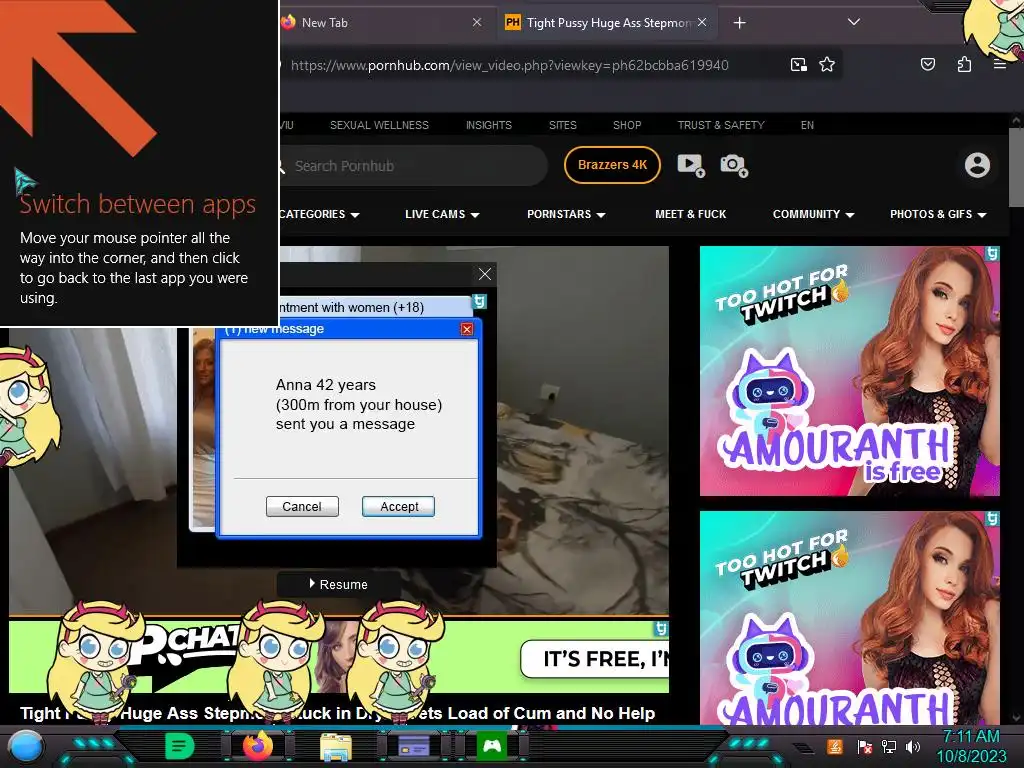This screenshot has width=1024, height=768.
Task: Open the lower Amouranth banner ad
Action: pyautogui.click(x=850, y=618)
